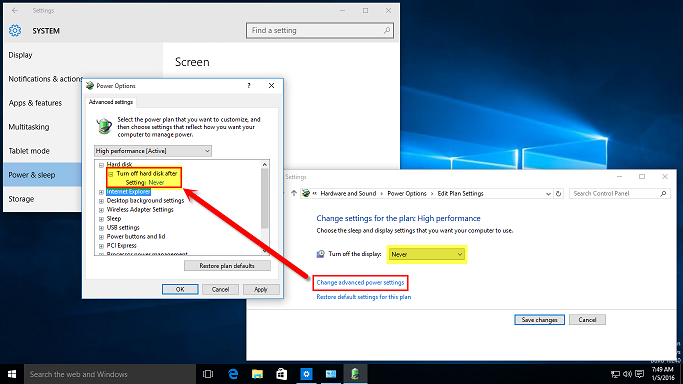Click Cancel in Power Options dialog
The height and width of the screenshot is (384, 683).
point(220,290)
